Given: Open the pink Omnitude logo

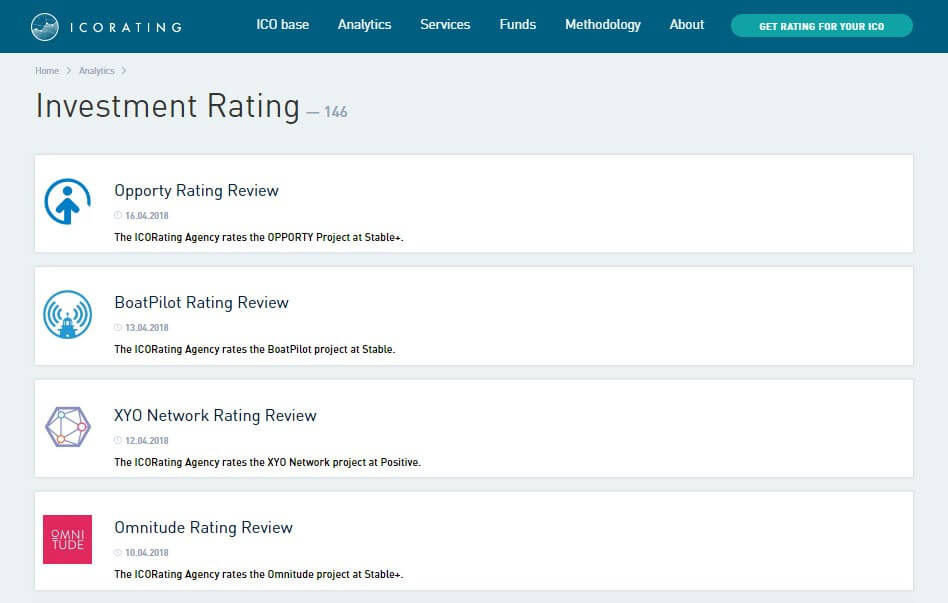Looking at the screenshot, I should [68, 539].
